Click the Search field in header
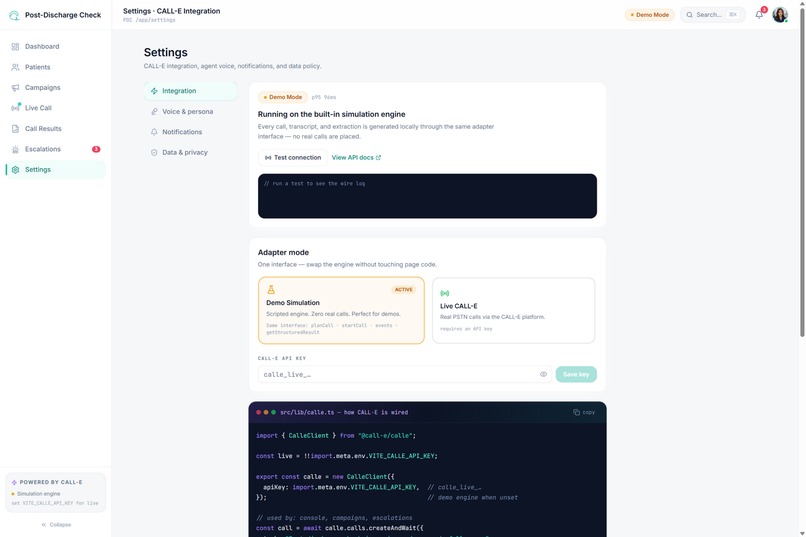 [713, 14]
